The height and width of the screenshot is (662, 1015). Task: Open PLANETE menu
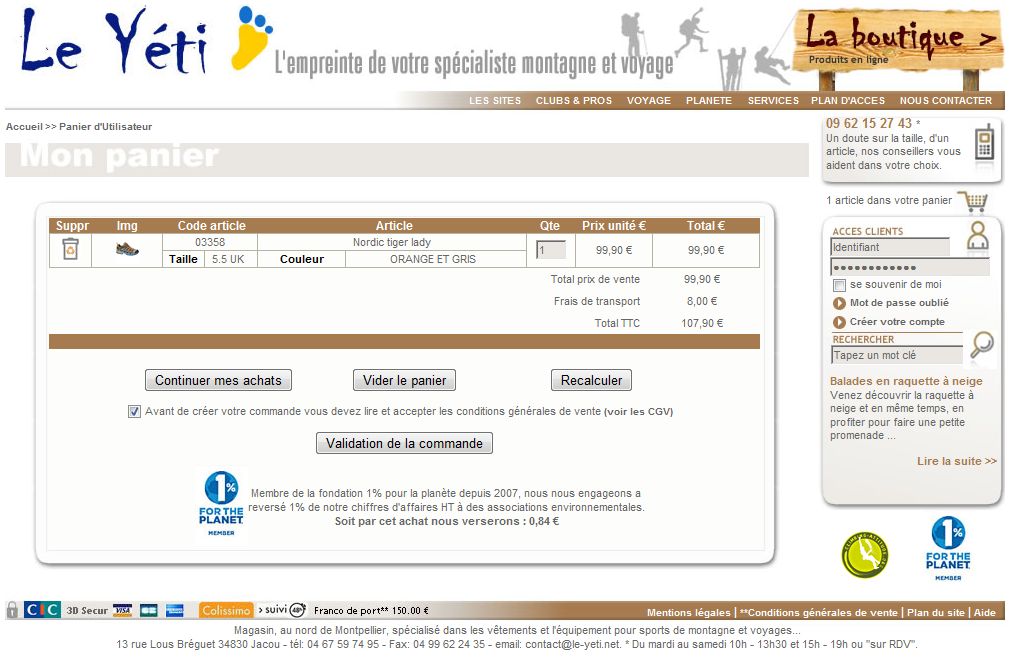709,101
